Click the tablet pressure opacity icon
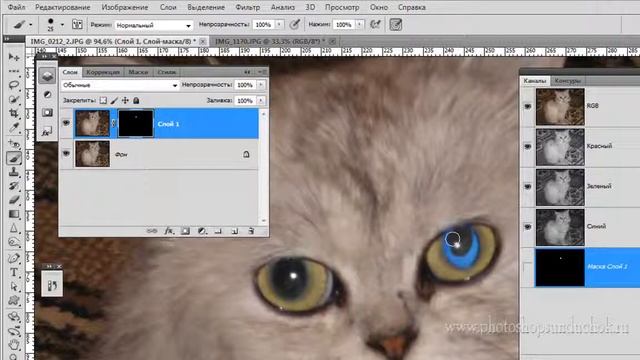640x360 pixels. (x=295, y=24)
